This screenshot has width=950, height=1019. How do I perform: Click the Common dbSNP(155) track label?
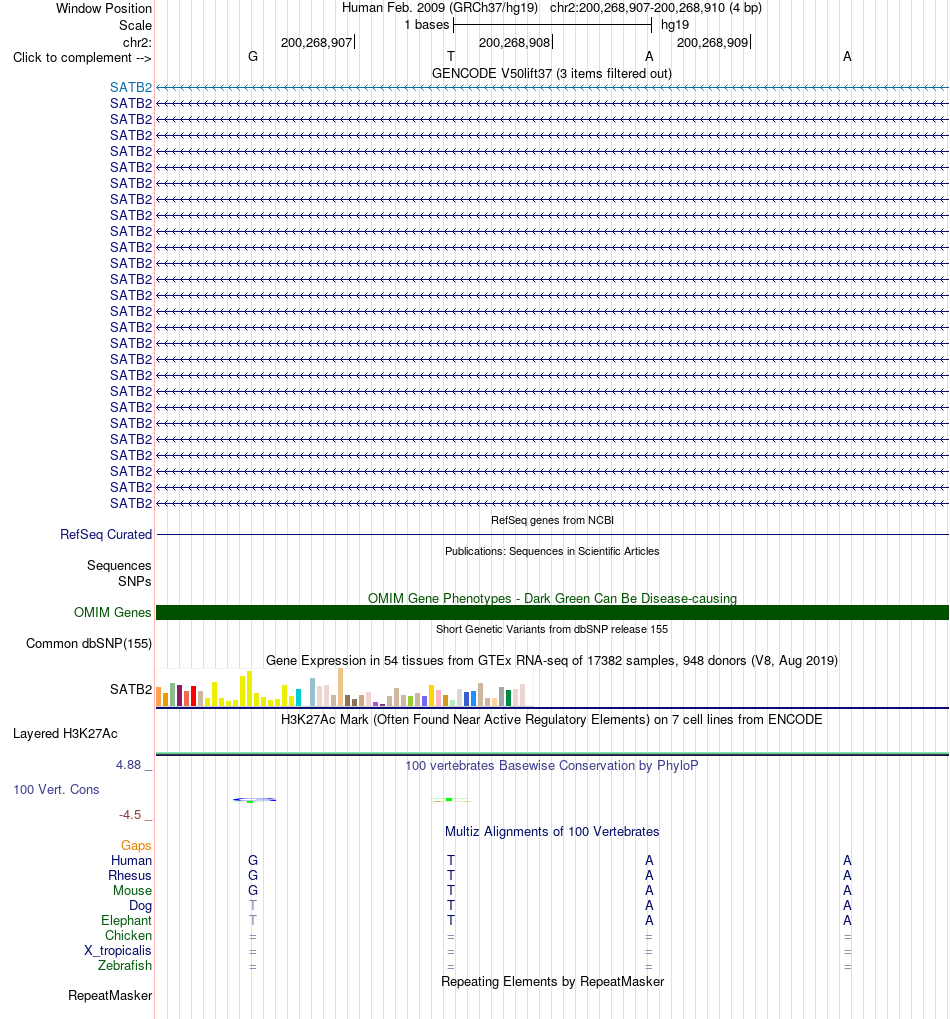[89, 643]
